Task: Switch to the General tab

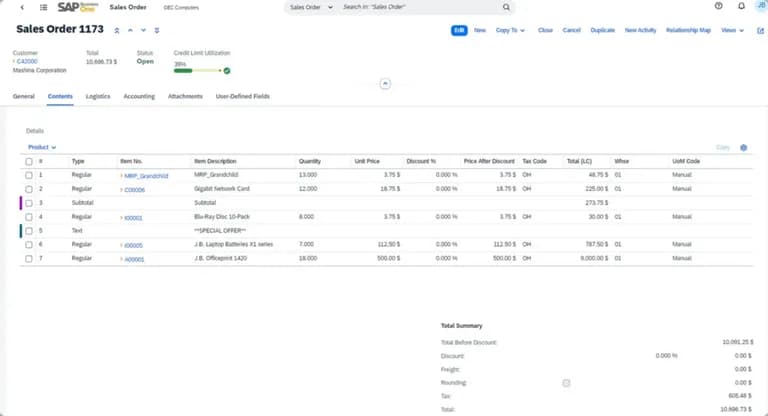Action: [24, 97]
